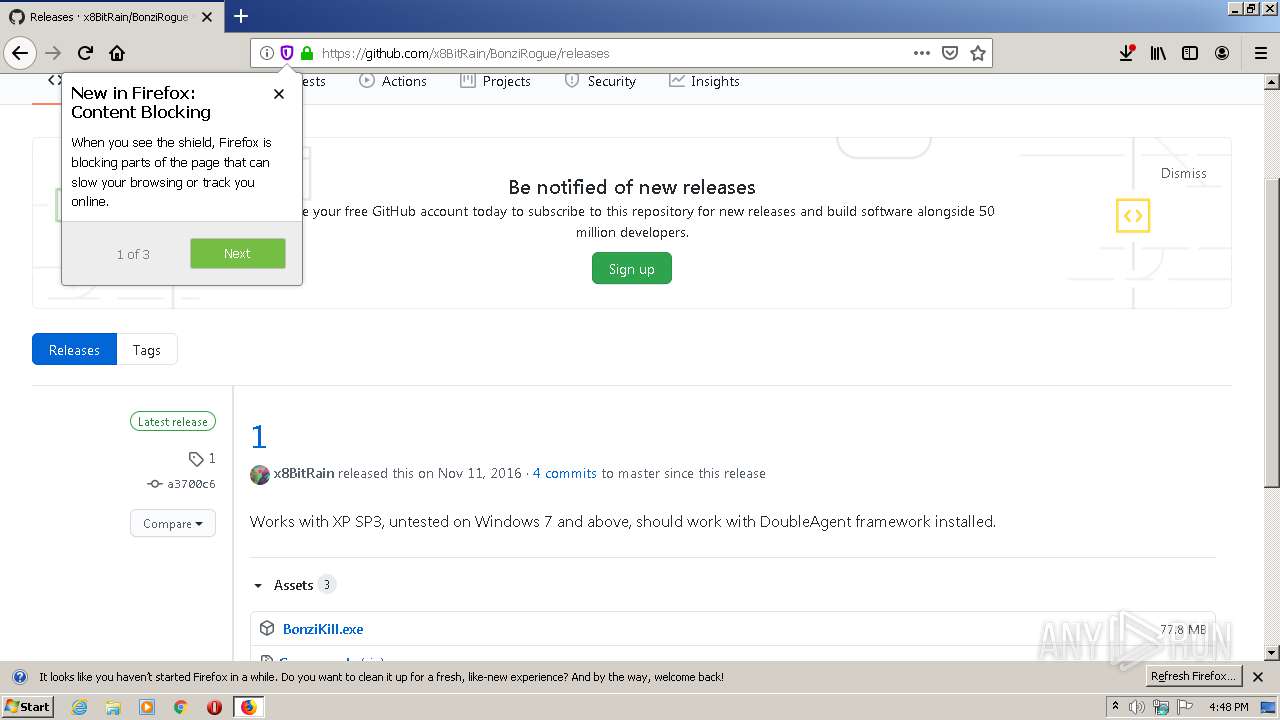1280x720 pixels.
Task: Open Windows Explorer folder on taskbar
Action: click(x=113, y=707)
